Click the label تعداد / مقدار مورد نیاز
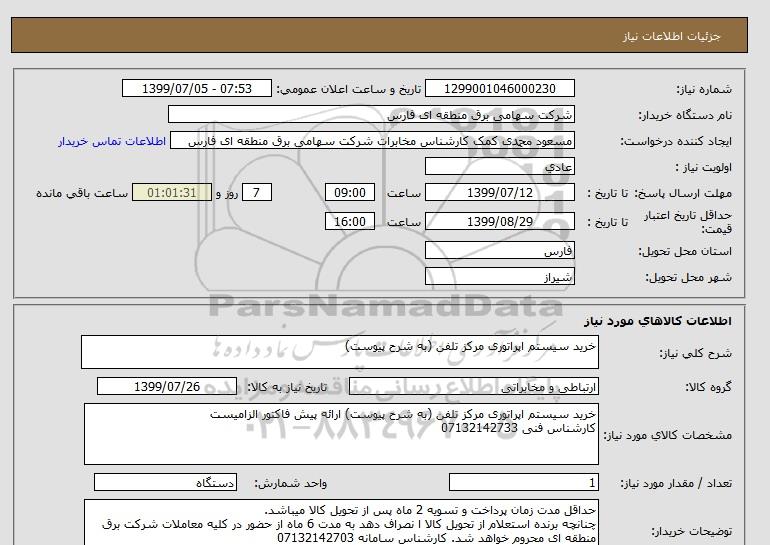Viewport: 770px width, 545px height. (676, 484)
